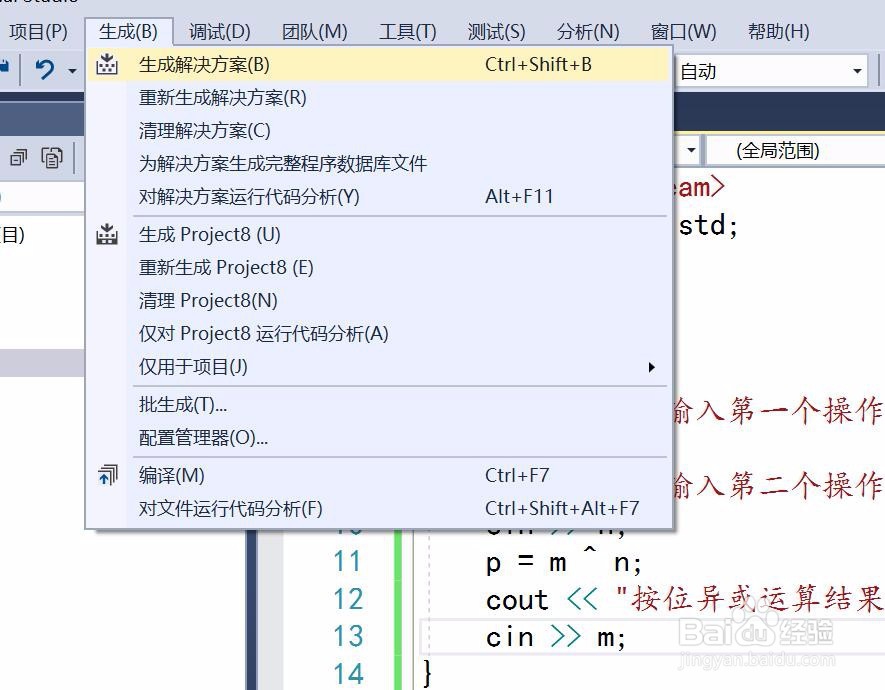Open the 项目(P) menu
This screenshot has height=690, width=885.
(x=38, y=32)
